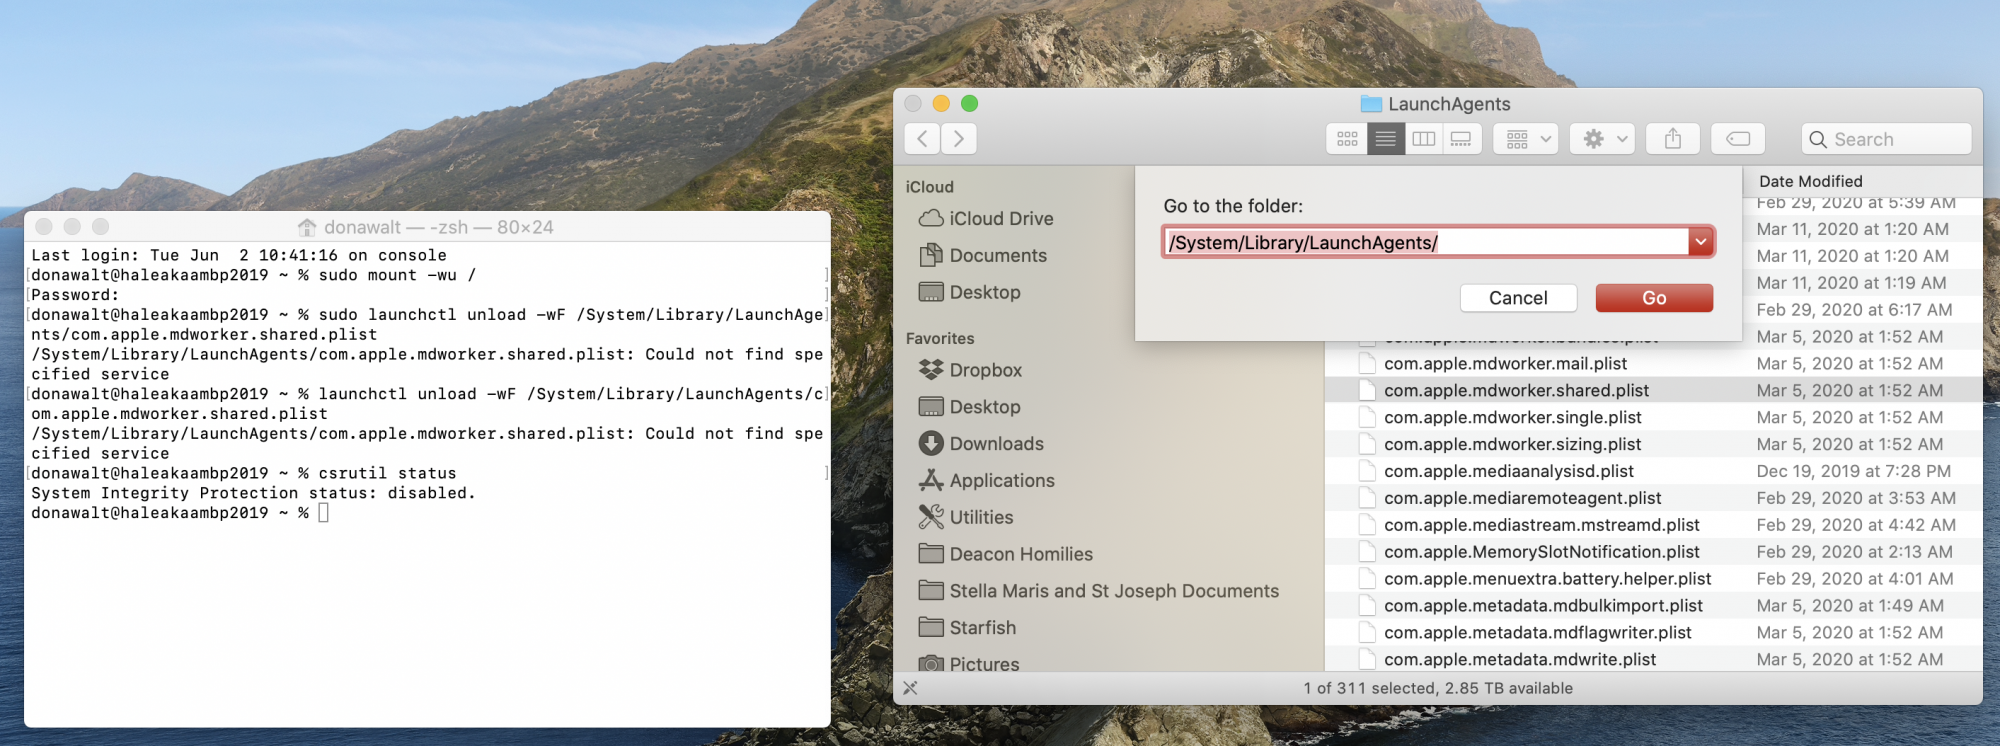
Task: Click the Terminal title home icon
Action: click(x=307, y=227)
